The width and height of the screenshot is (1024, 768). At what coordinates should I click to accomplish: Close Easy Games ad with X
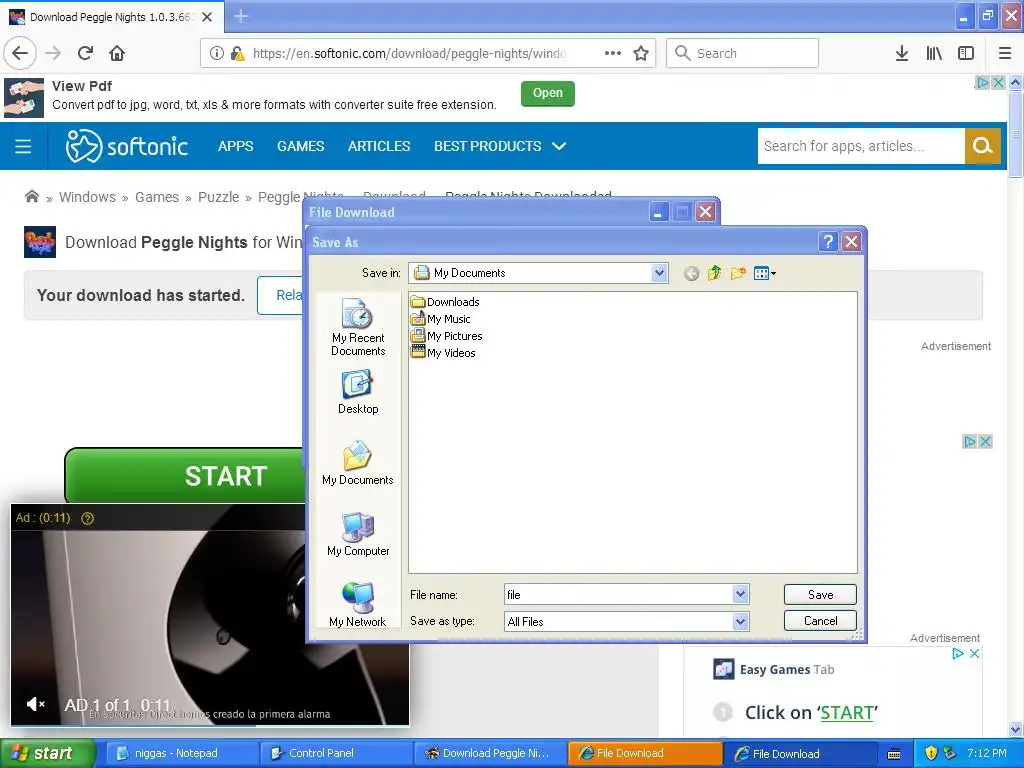coord(974,653)
